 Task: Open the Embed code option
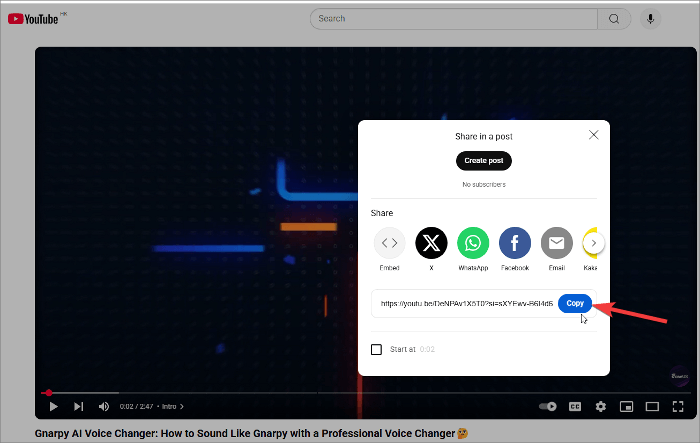389,243
